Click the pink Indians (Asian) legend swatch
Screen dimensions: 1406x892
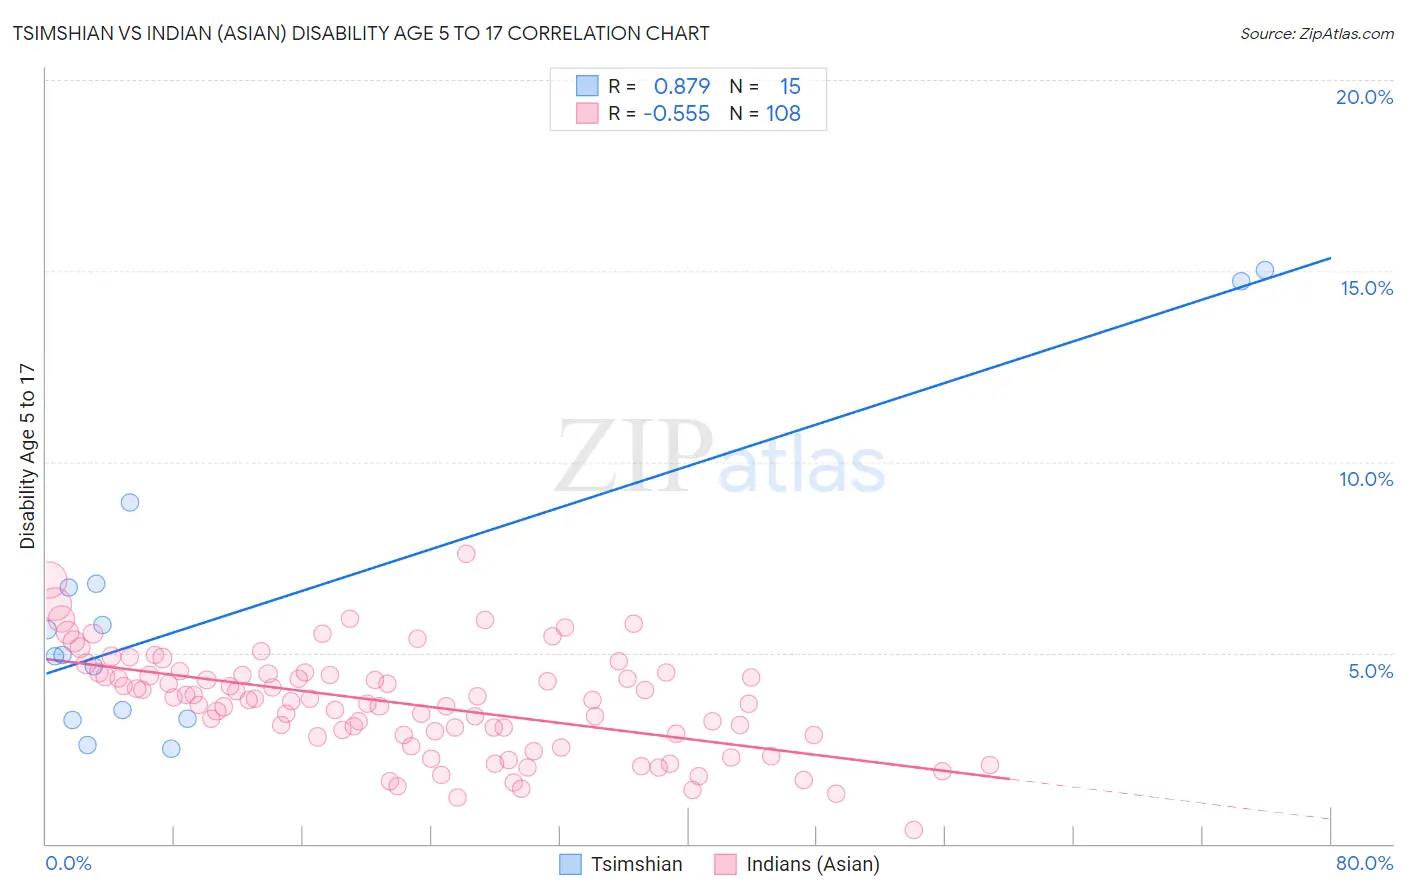pos(726,864)
